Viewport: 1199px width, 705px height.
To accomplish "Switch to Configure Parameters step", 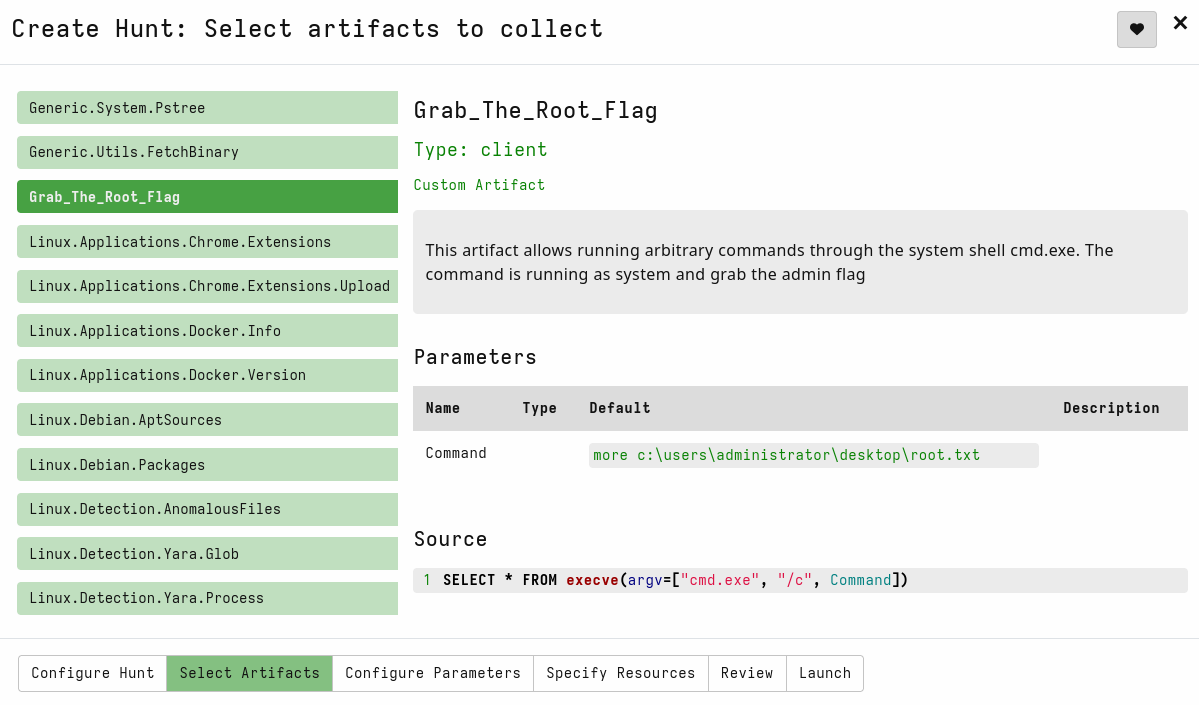I will coord(433,673).
